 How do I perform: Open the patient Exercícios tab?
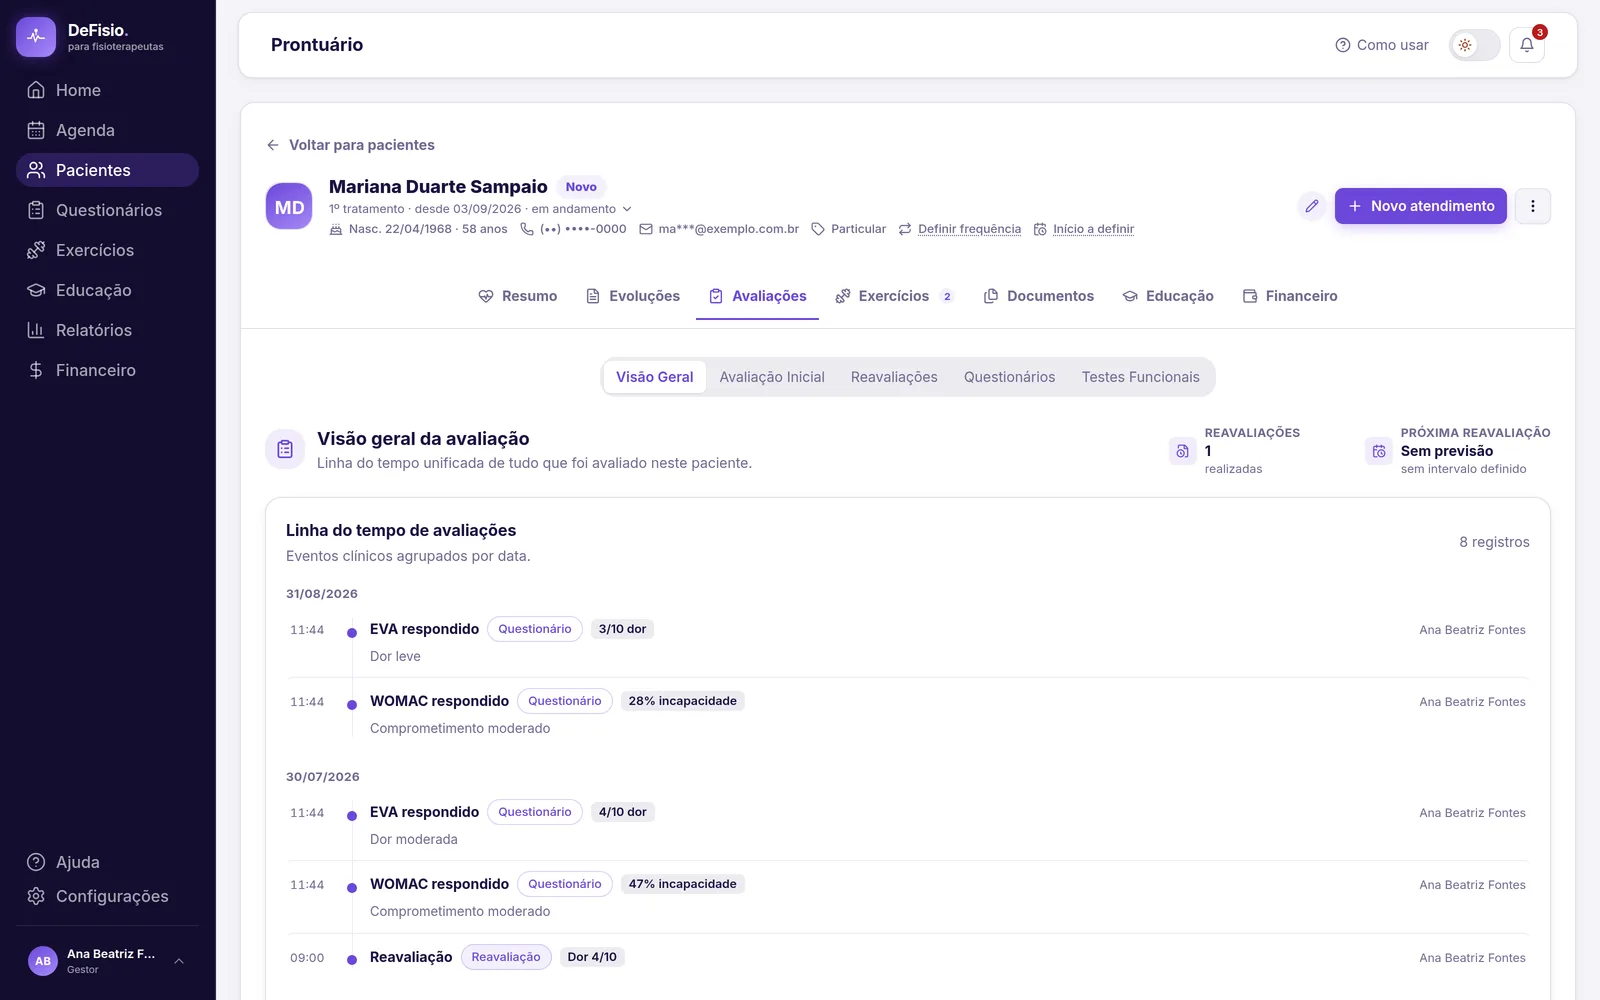pyautogui.click(x=895, y=296)
